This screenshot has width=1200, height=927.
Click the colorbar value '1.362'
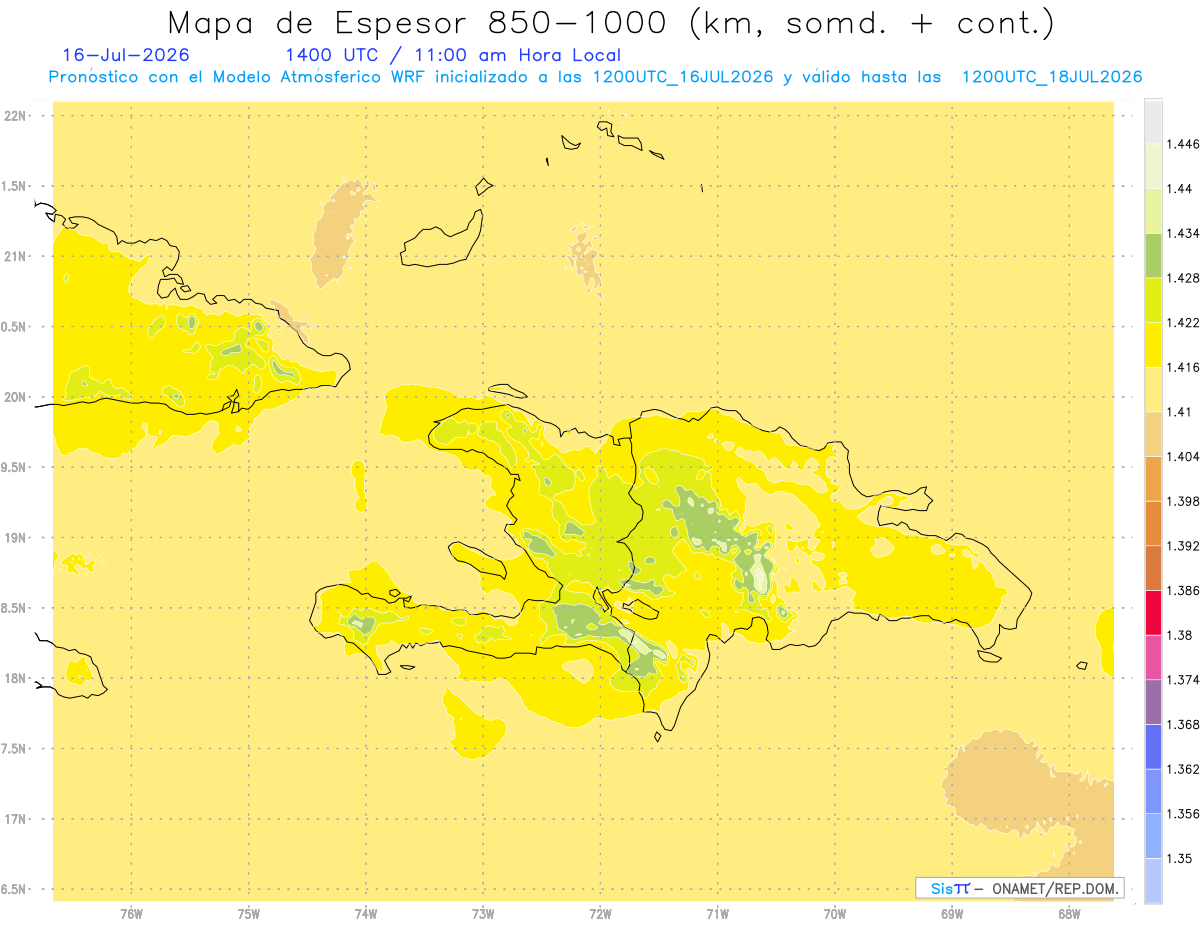click(1182, 769)
